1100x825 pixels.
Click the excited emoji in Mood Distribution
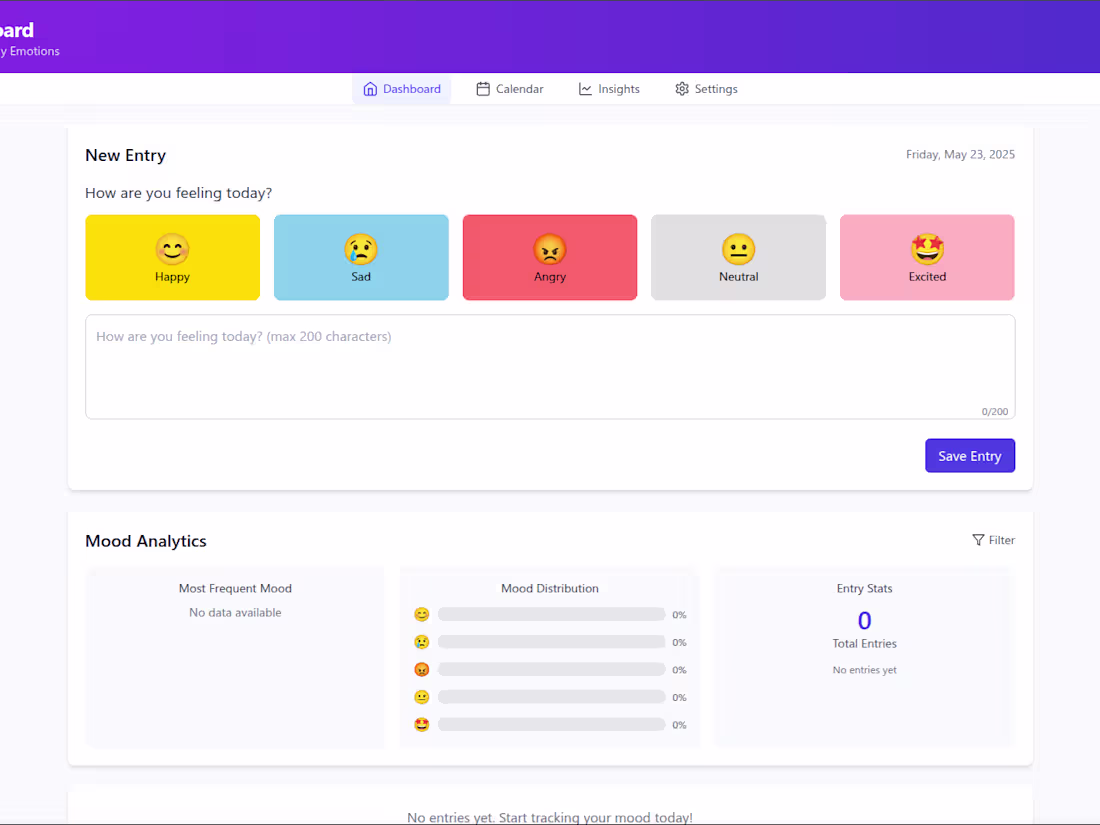coord(422,725)
